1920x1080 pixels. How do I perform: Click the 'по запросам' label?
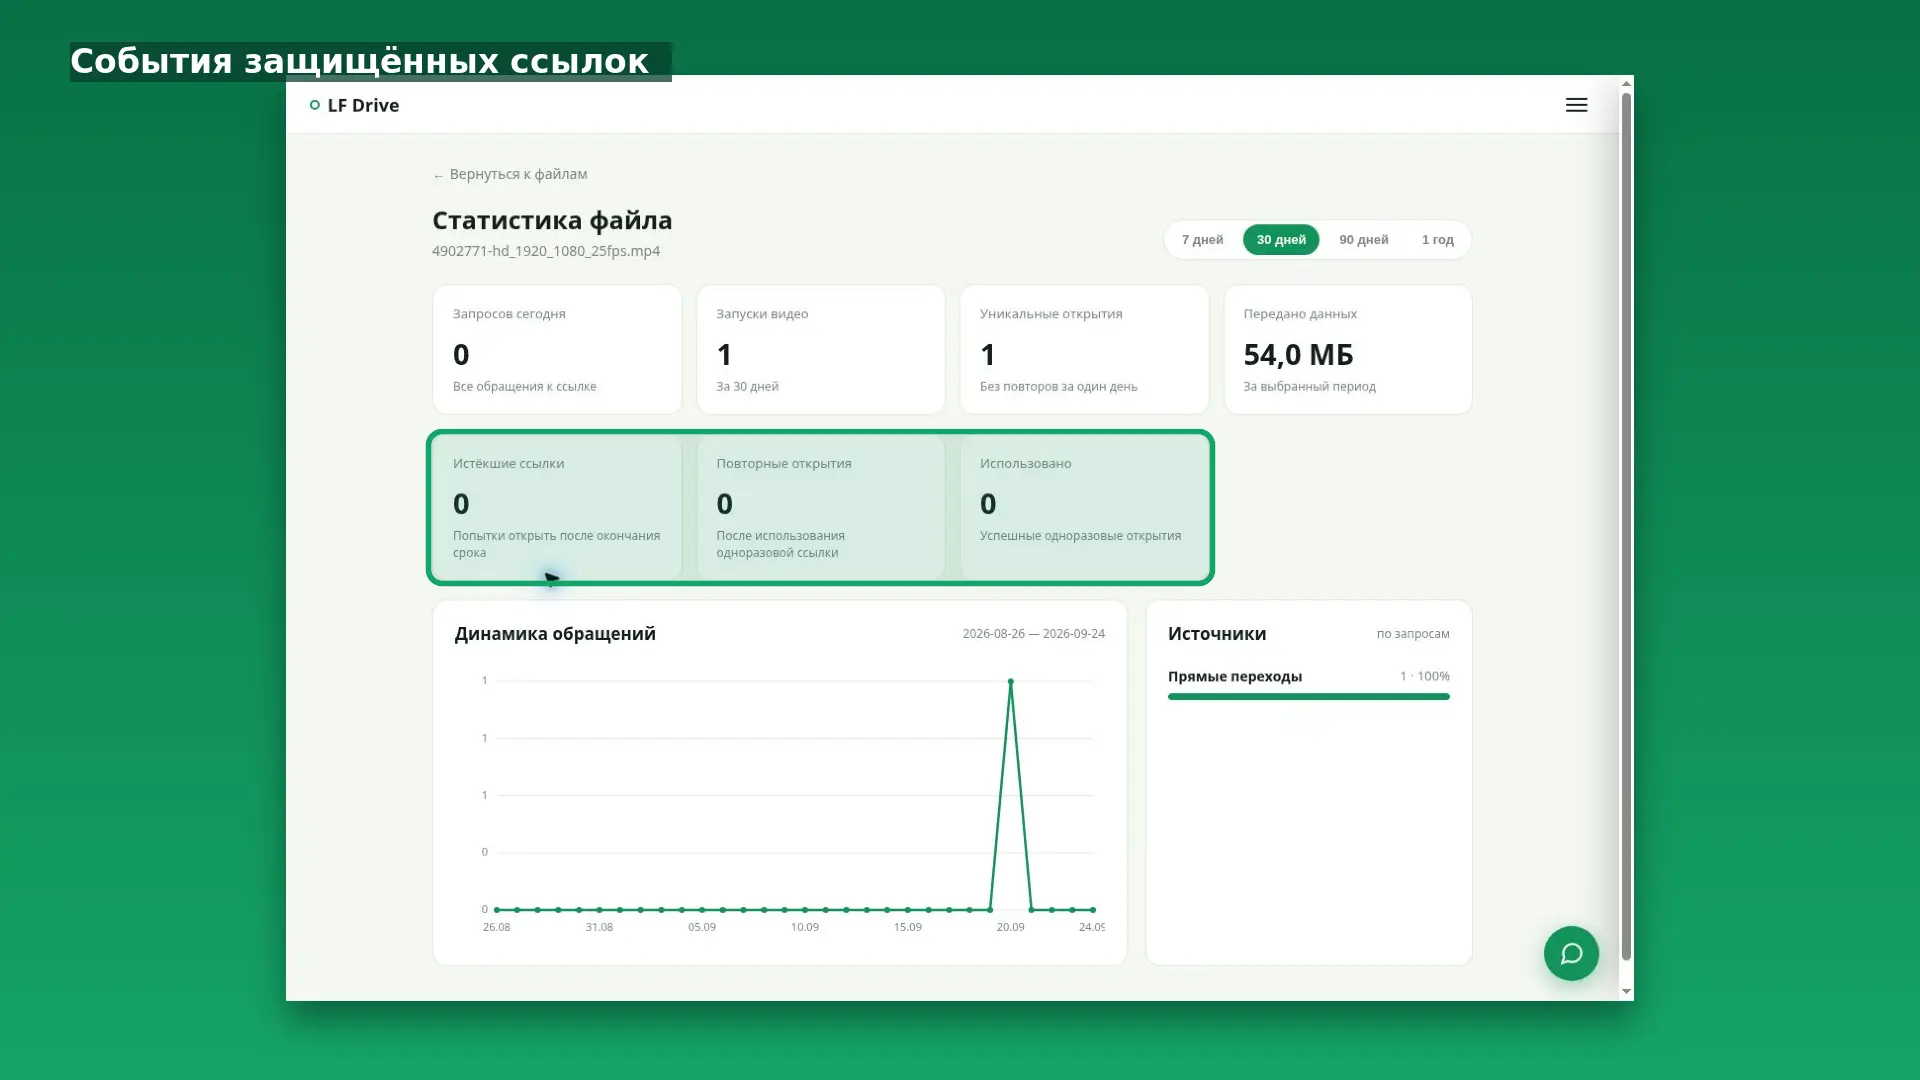pos(1413,634)
